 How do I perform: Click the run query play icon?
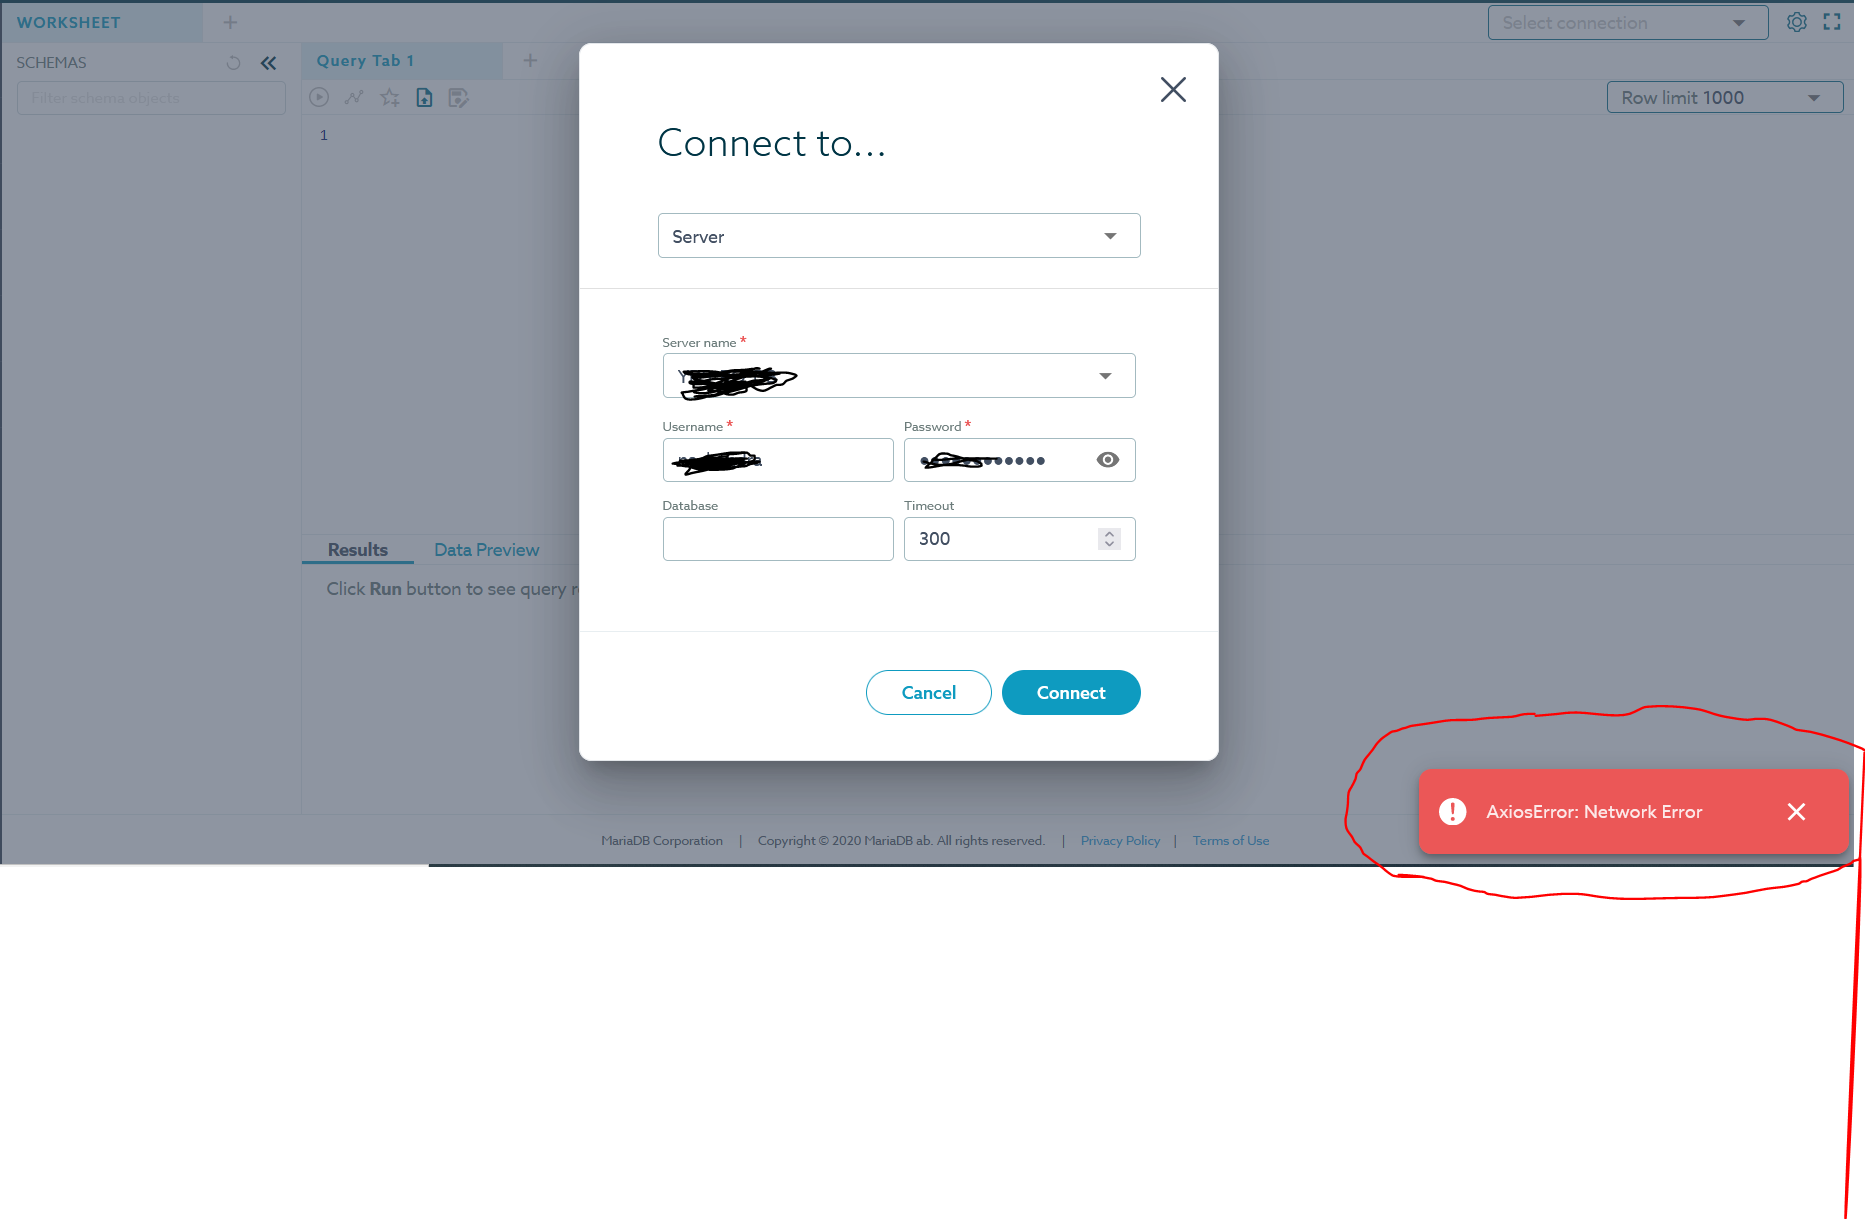[x=319, y=97]
